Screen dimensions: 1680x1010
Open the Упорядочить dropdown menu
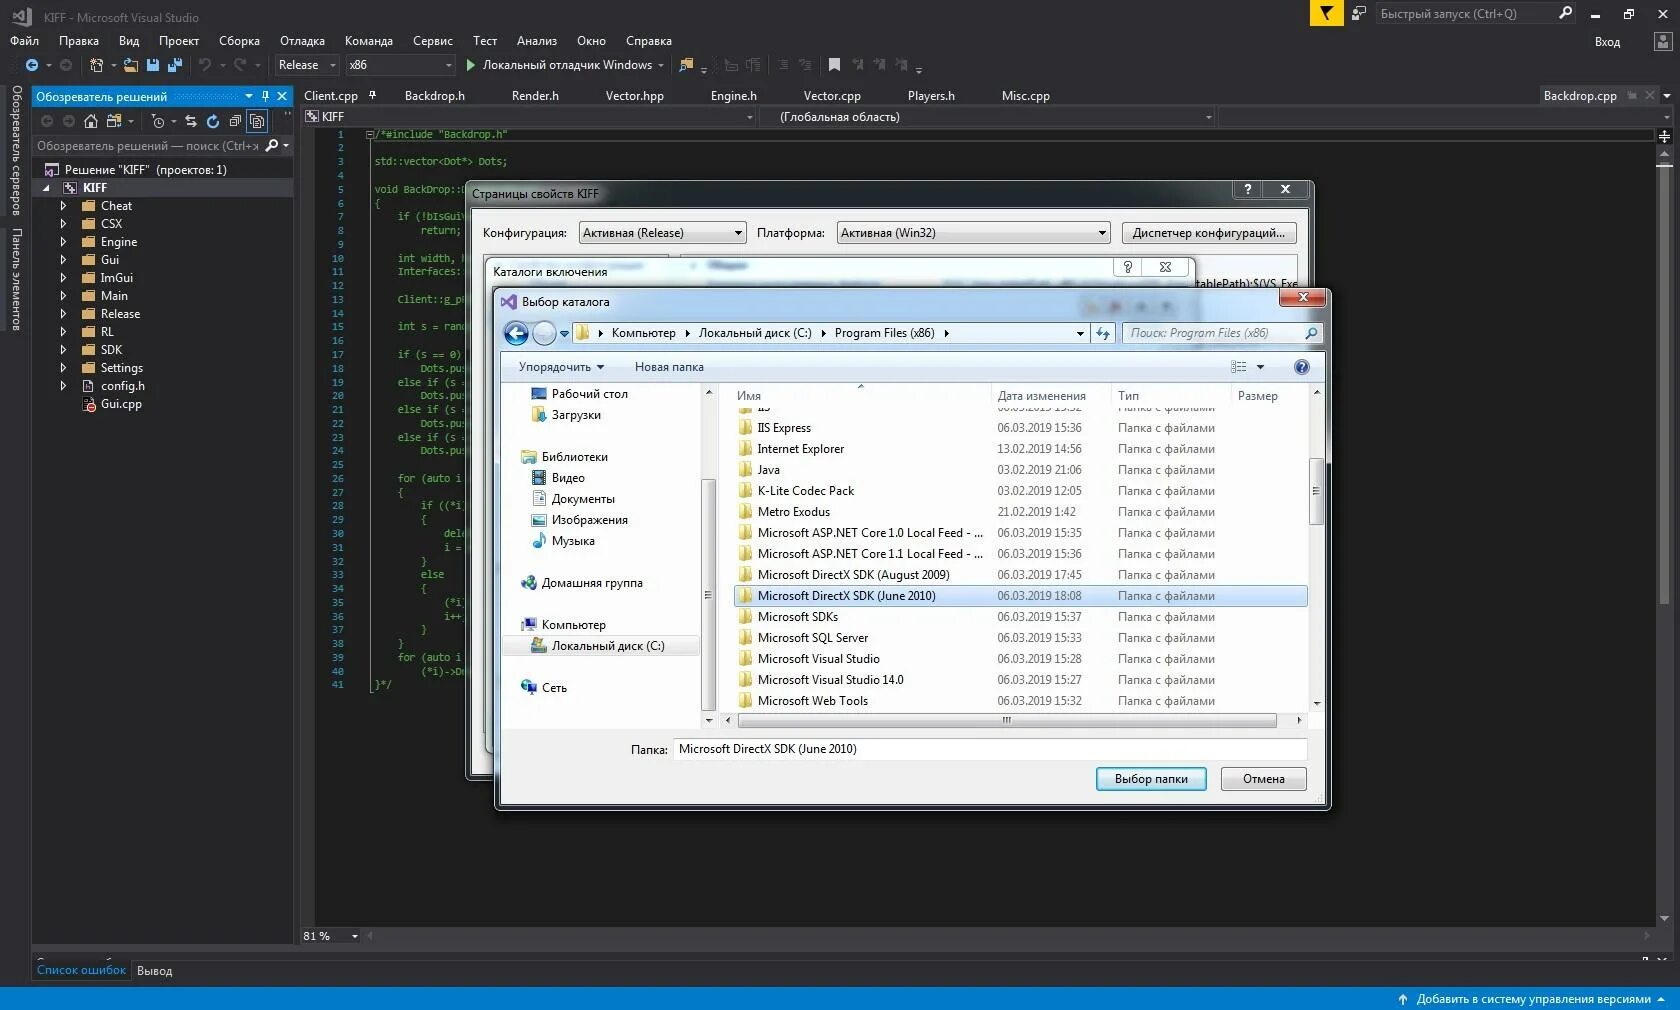561,367
